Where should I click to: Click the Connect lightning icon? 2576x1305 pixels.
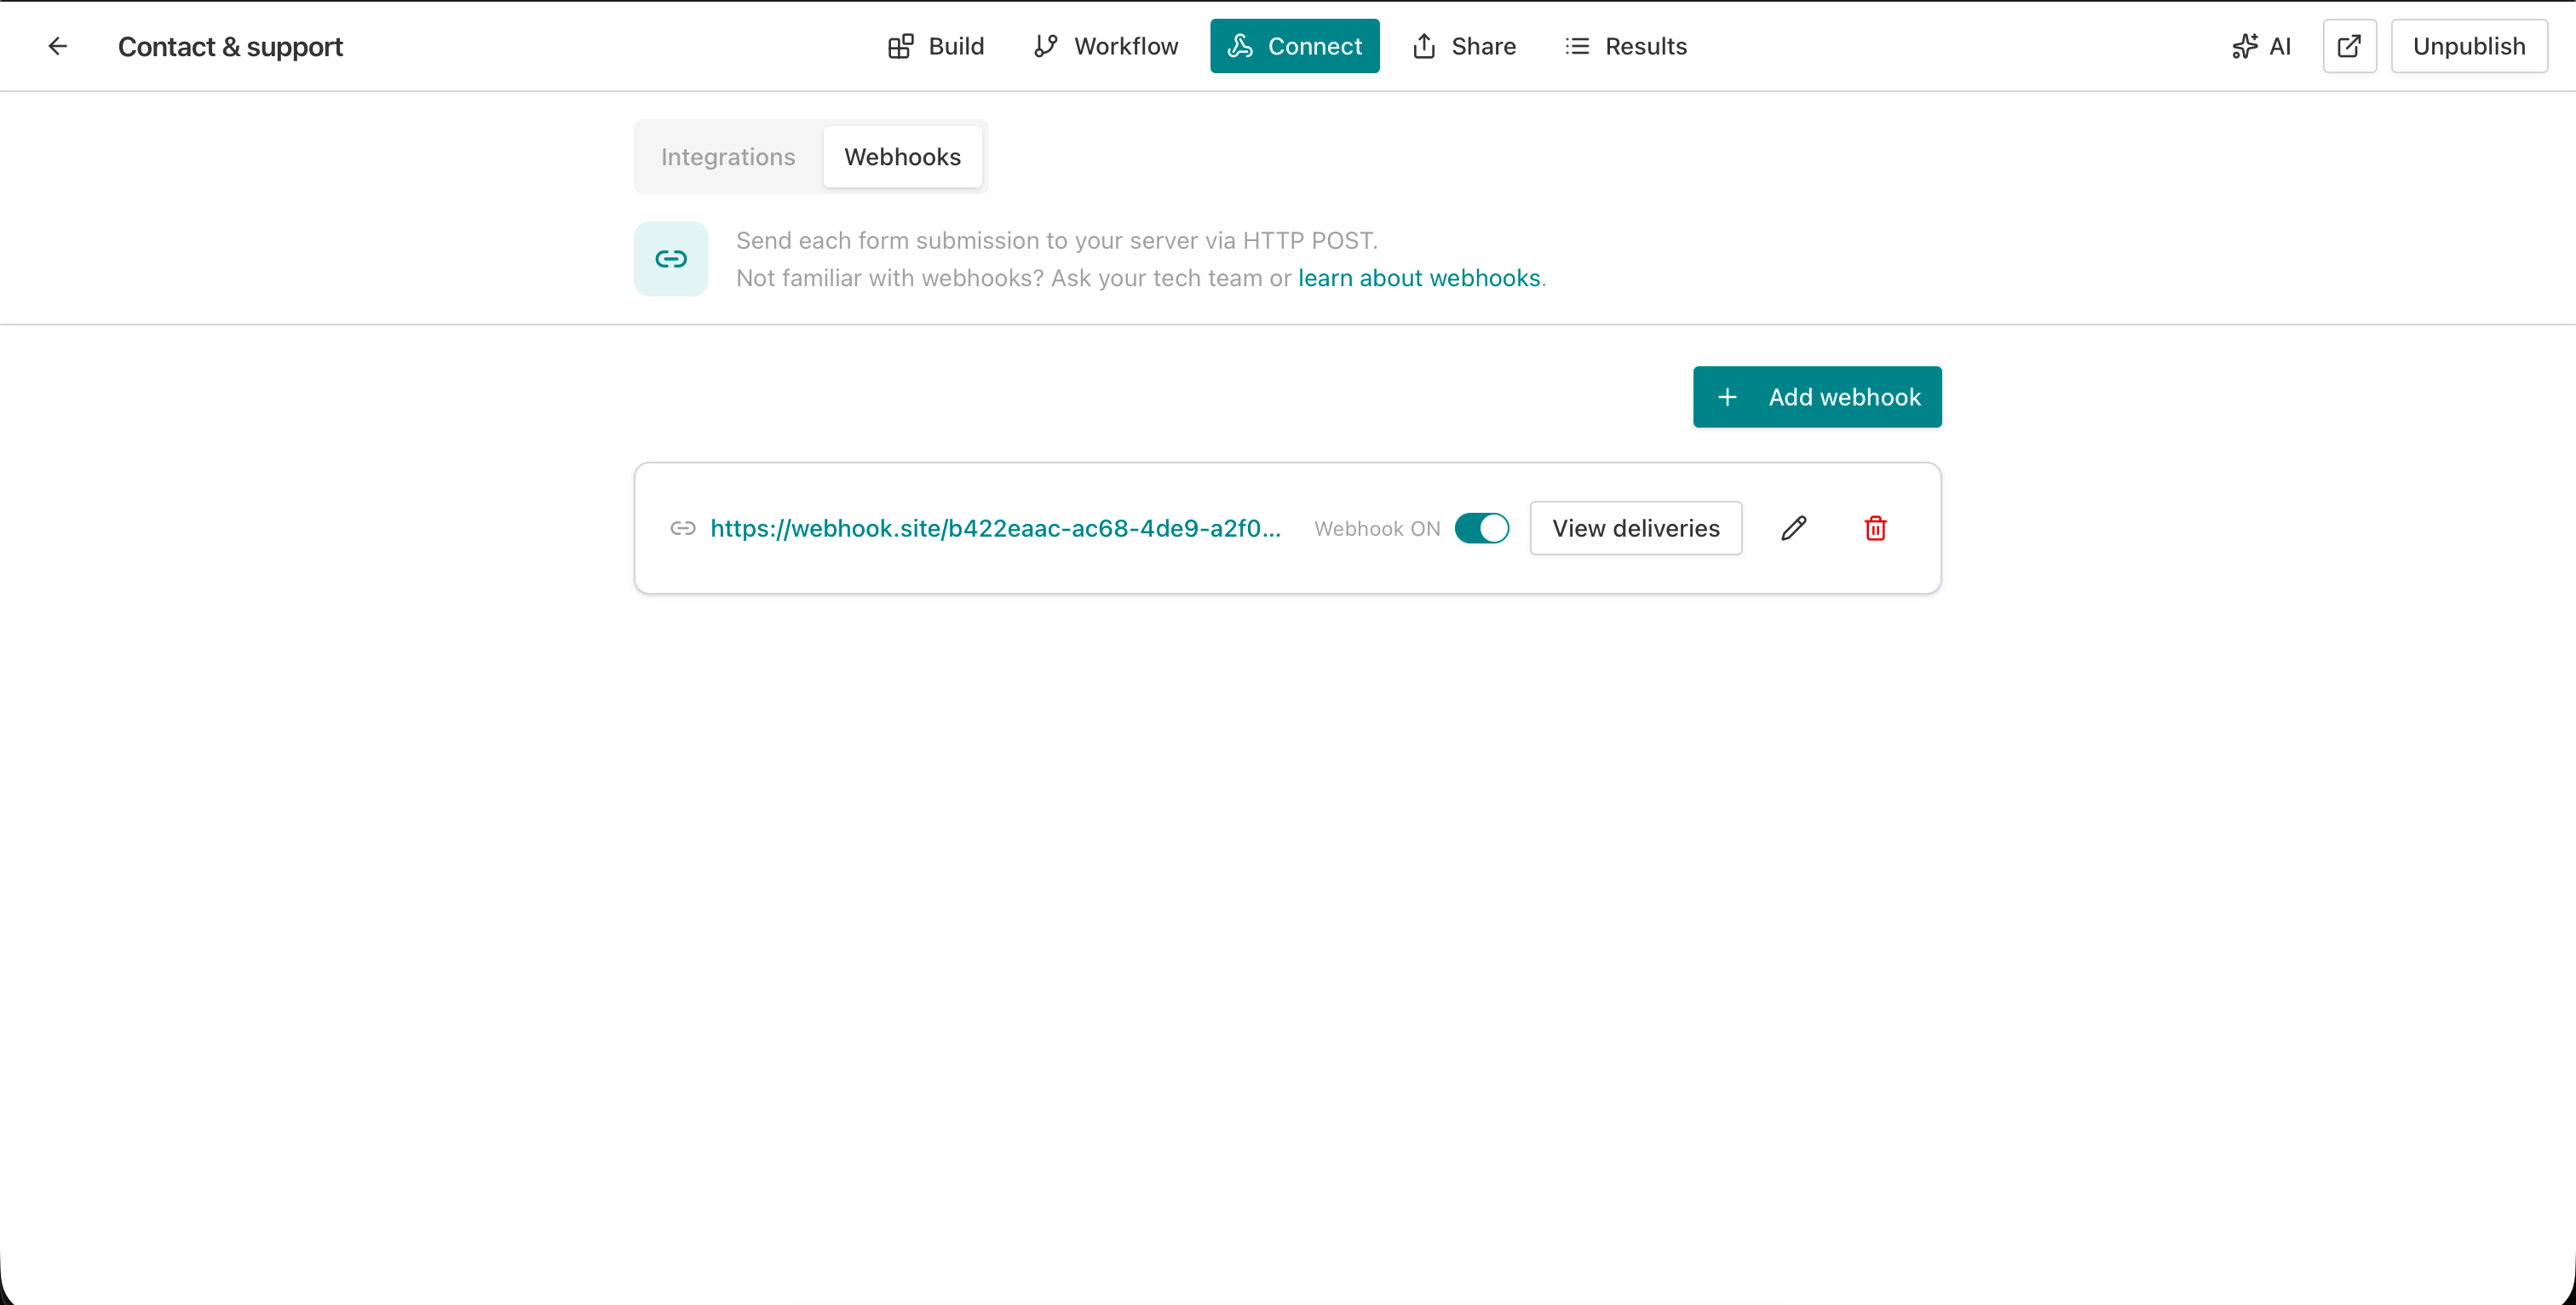click(1240, 46)
